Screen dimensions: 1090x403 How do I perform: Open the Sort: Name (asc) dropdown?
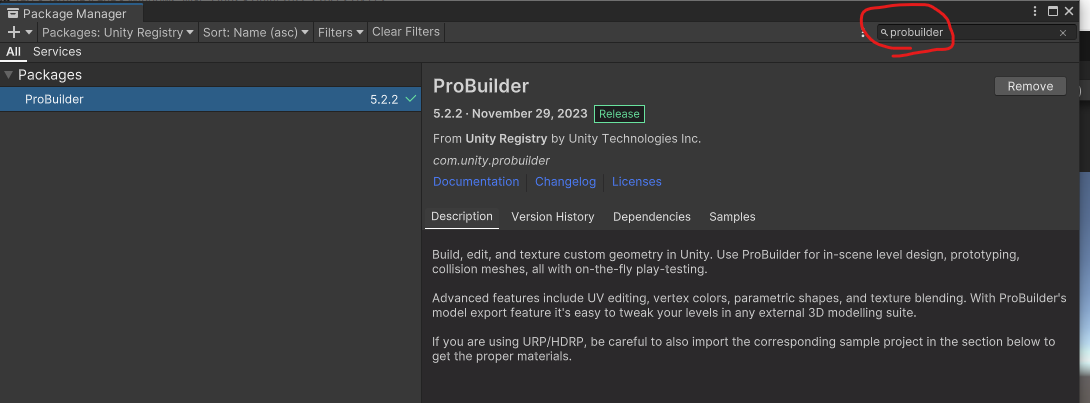click(x=255, y=32)
